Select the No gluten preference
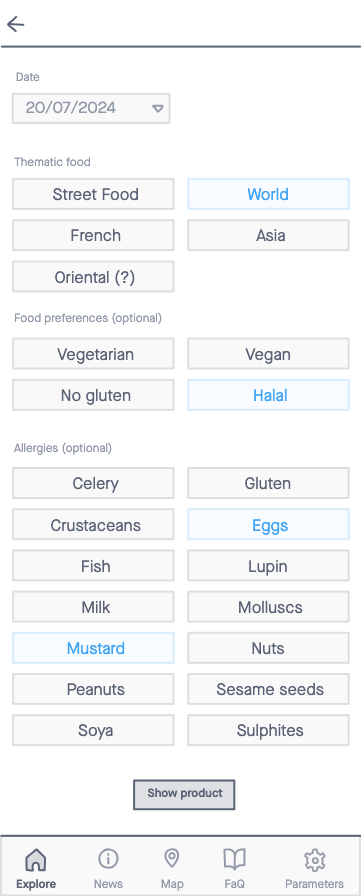Viewport: 361px width, 896px height. 93,395
